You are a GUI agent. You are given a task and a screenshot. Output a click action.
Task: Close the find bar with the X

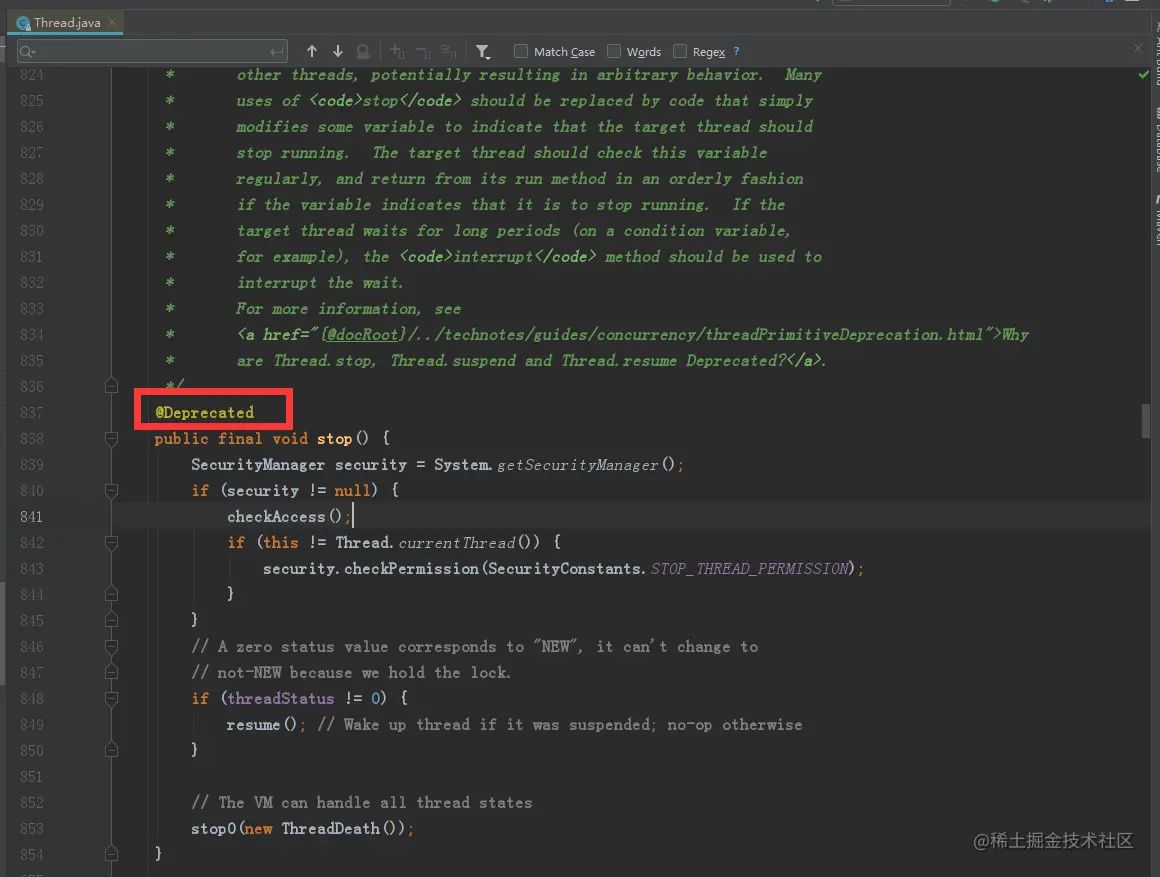click(x=1138, y=48)
